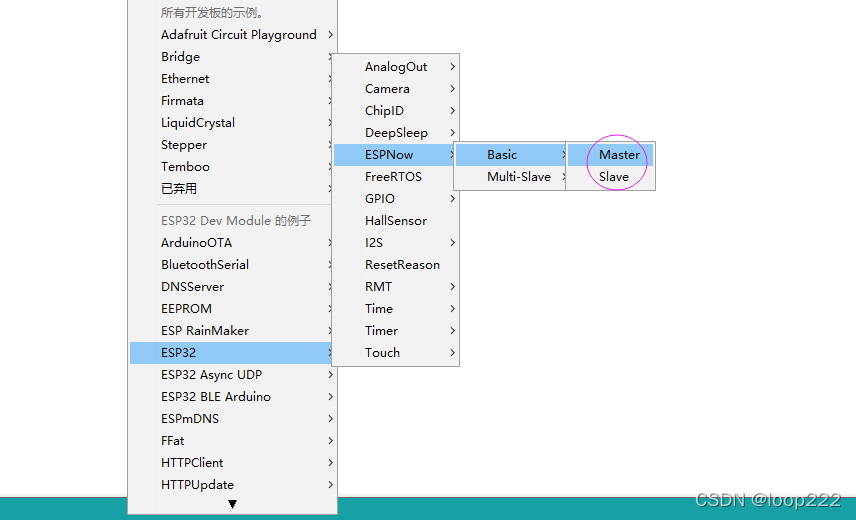Select the highlighted ESPNow entry
This screenshot has width=856, height=520.
pyautogui.click(x=394, y=155)
